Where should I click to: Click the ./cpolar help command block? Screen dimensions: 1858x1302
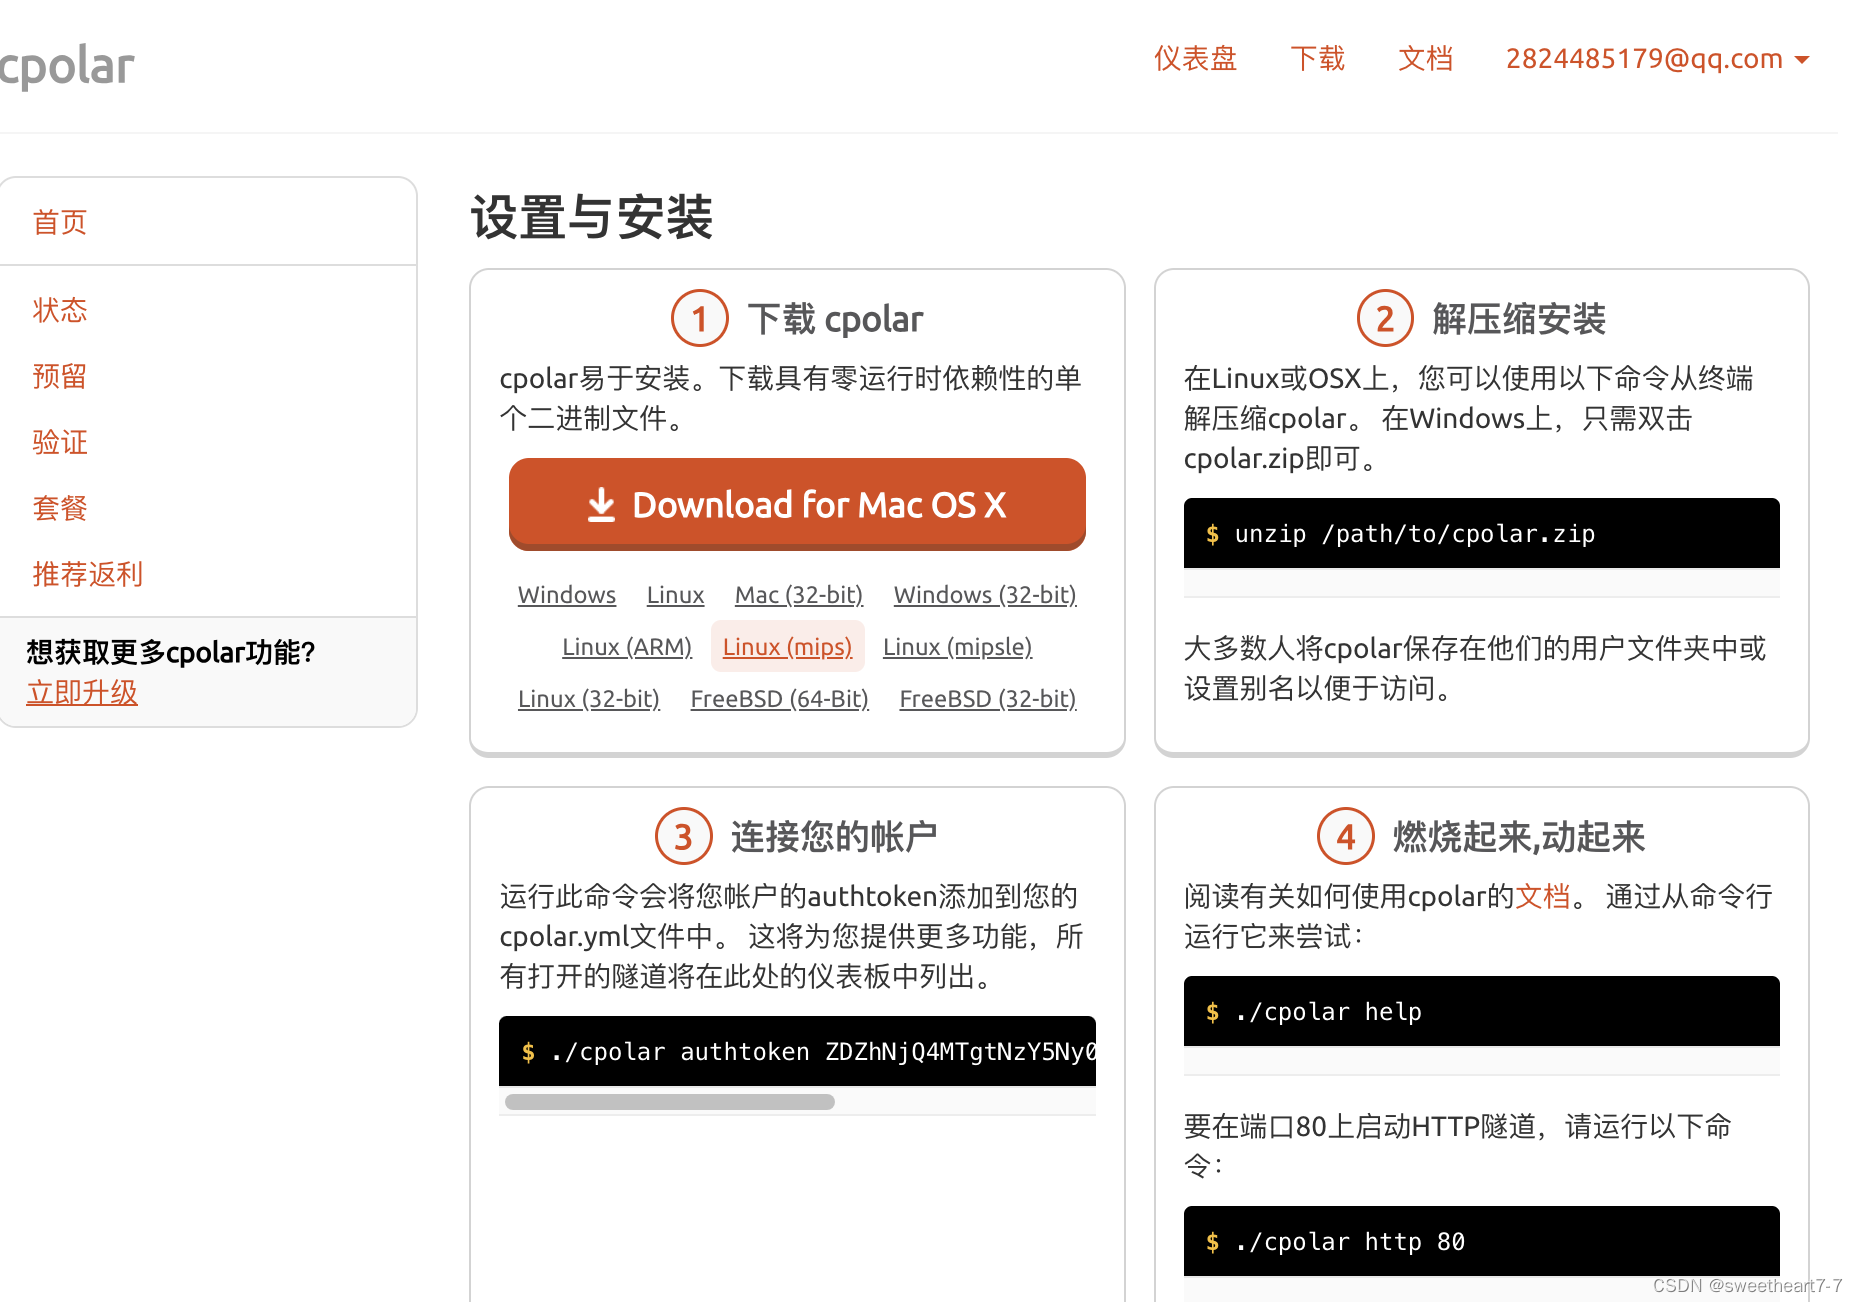1482,1011
